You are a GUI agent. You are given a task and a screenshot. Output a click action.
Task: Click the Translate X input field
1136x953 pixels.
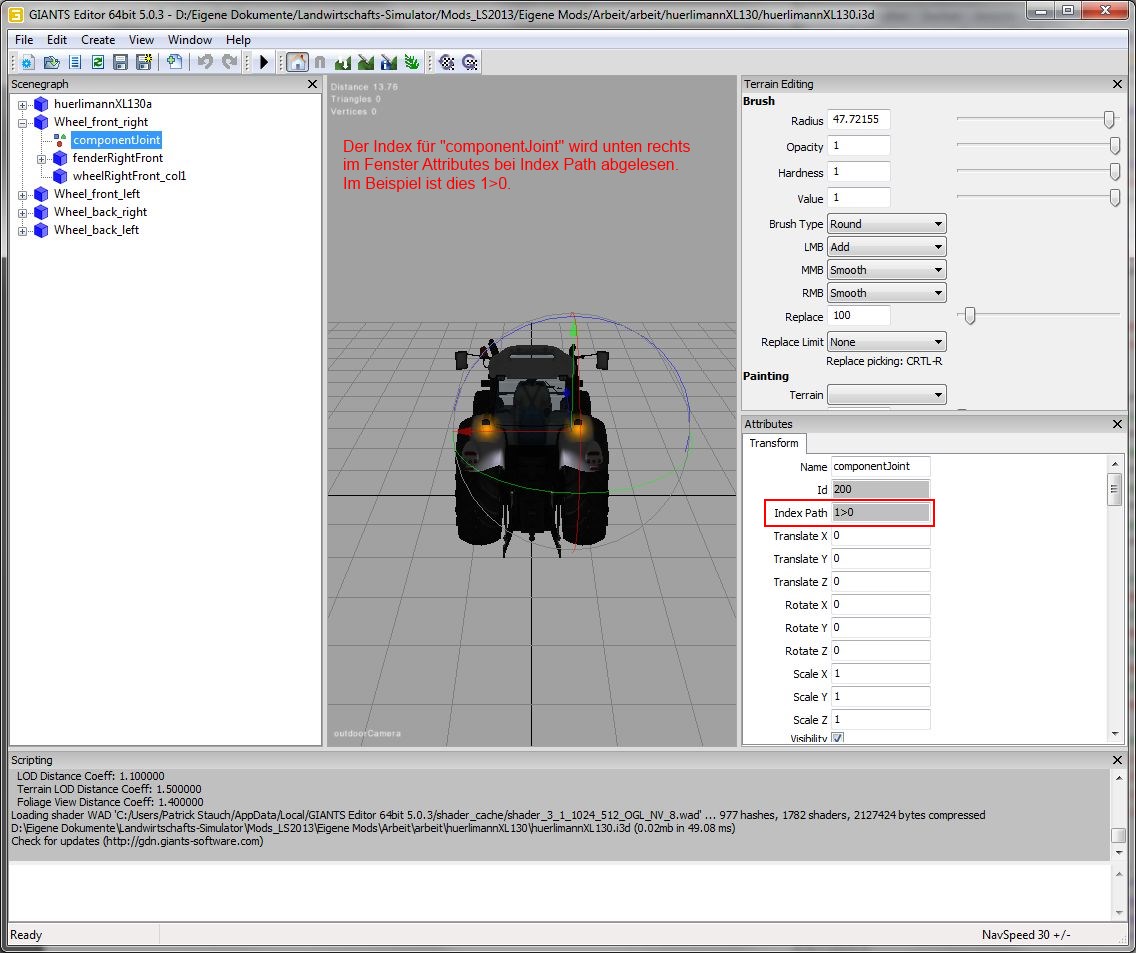click(x=880, y=536)
